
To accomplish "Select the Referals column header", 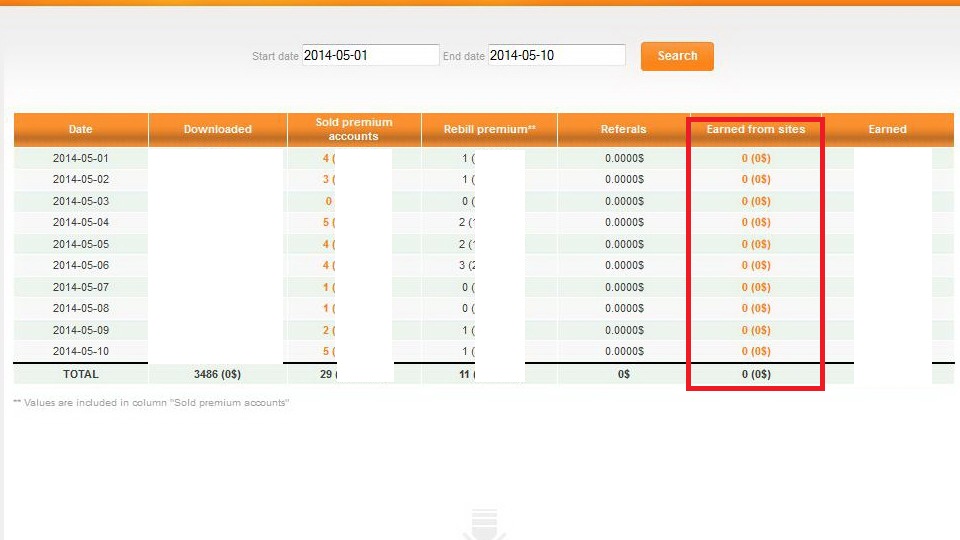I will [623, 129].
